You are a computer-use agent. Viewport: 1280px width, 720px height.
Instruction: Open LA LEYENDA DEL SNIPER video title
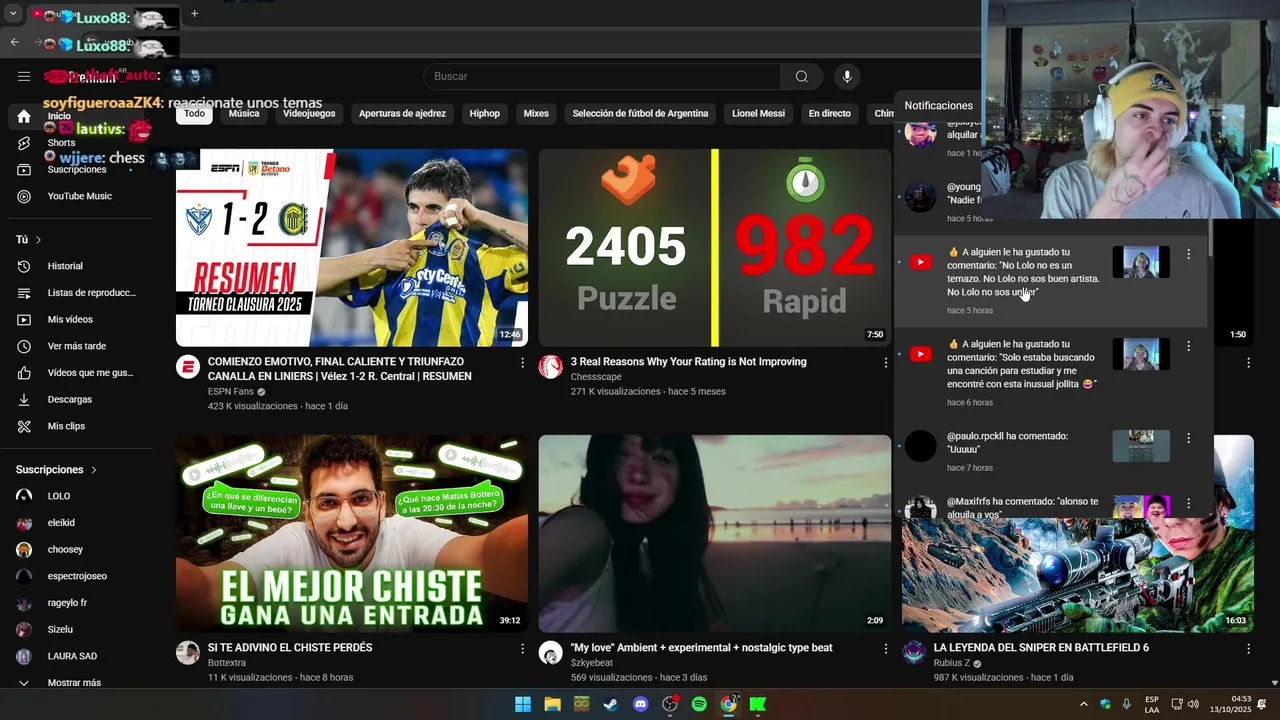click(1041, 648)
